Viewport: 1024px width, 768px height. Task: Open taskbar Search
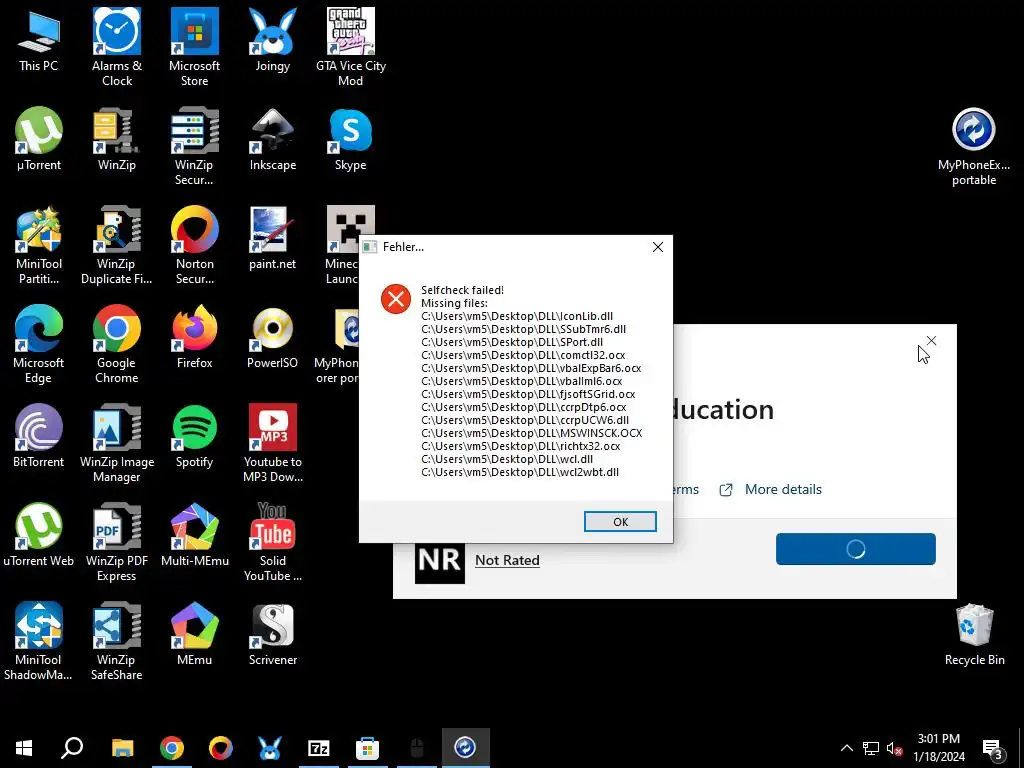pyautogui.click(x=72, y=748)
